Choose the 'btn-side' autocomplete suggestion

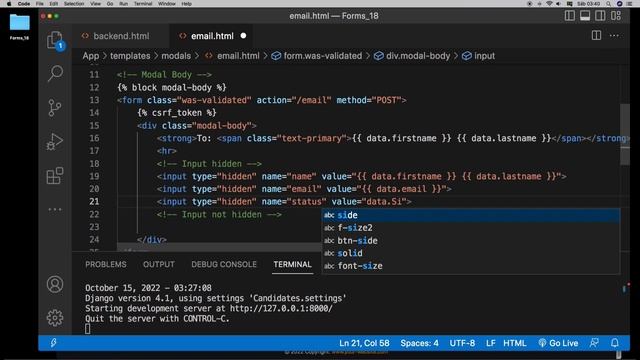[471, 240]
